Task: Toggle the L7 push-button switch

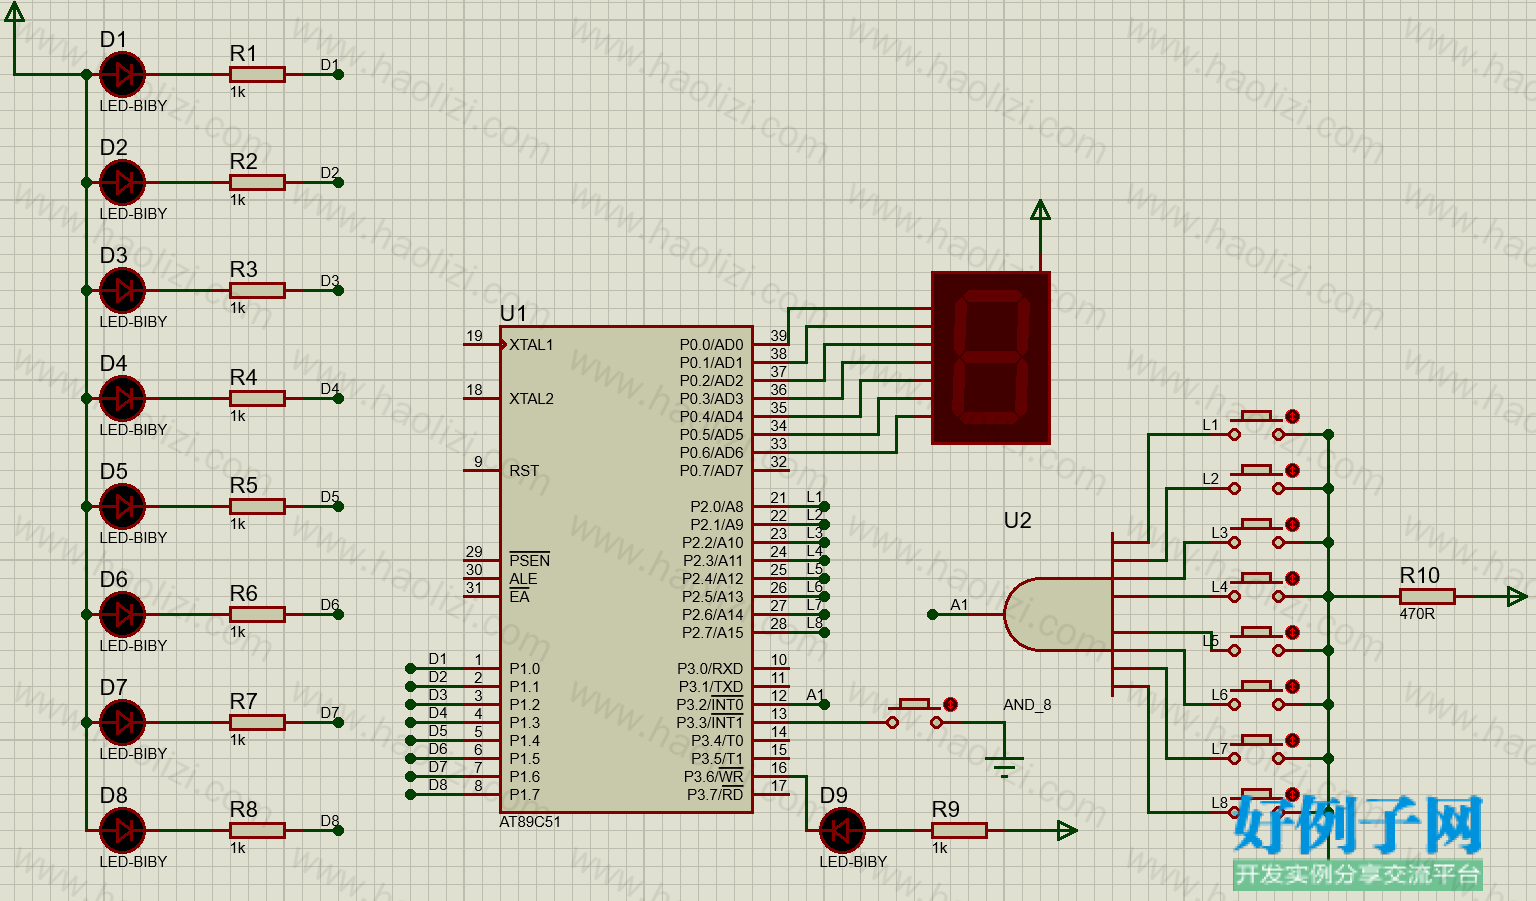Action: 1258,748
